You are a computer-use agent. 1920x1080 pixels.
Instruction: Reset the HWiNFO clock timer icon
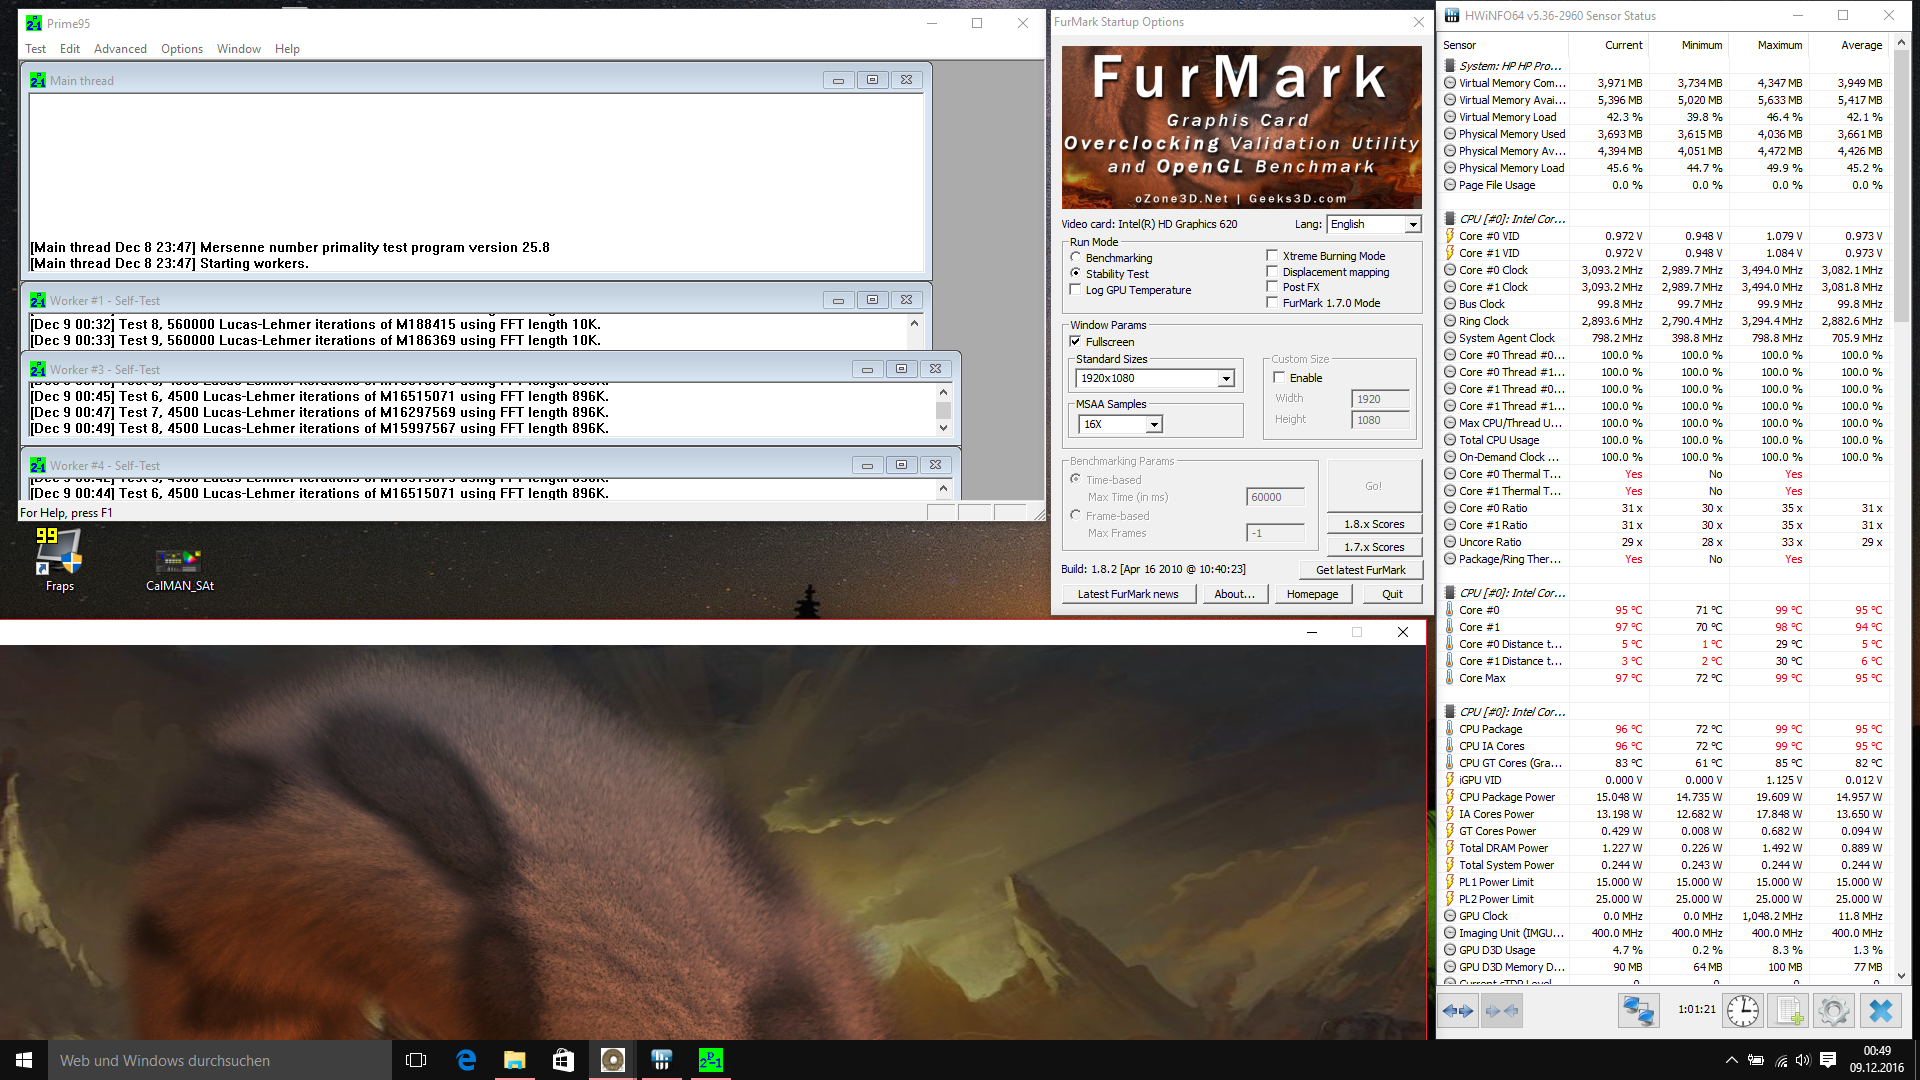click(x=1743, y=1011)
